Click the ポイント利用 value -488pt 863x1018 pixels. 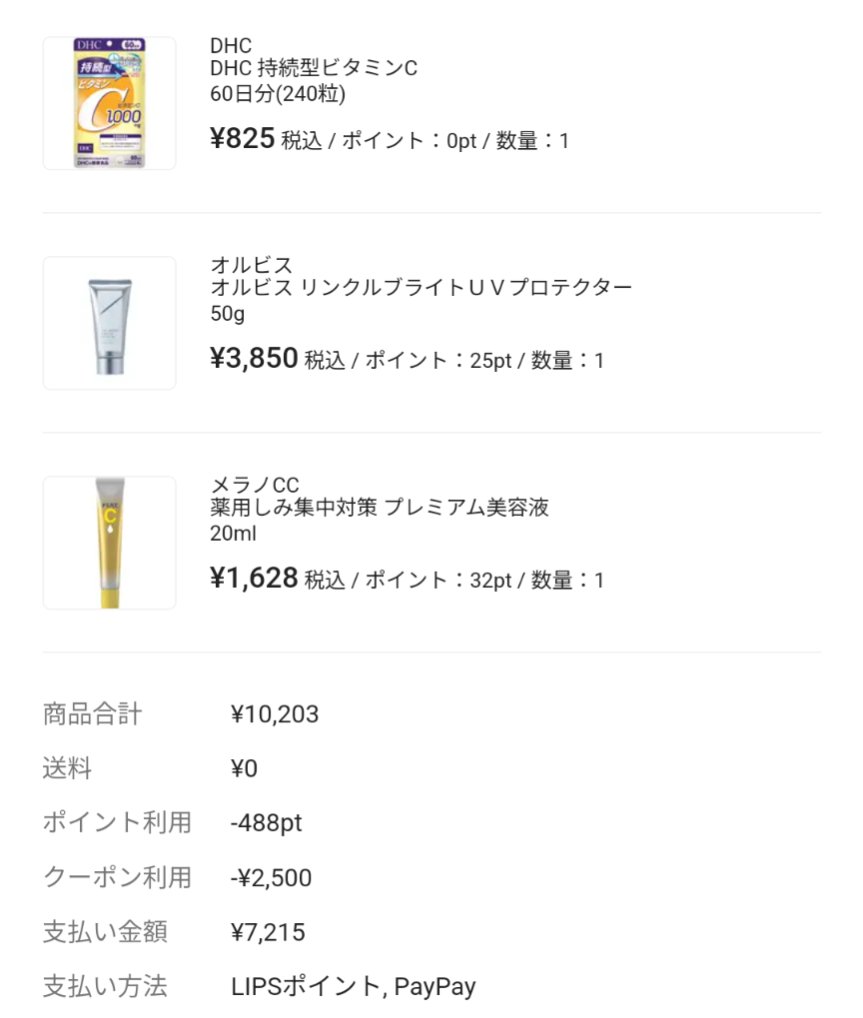click(266, 823)
